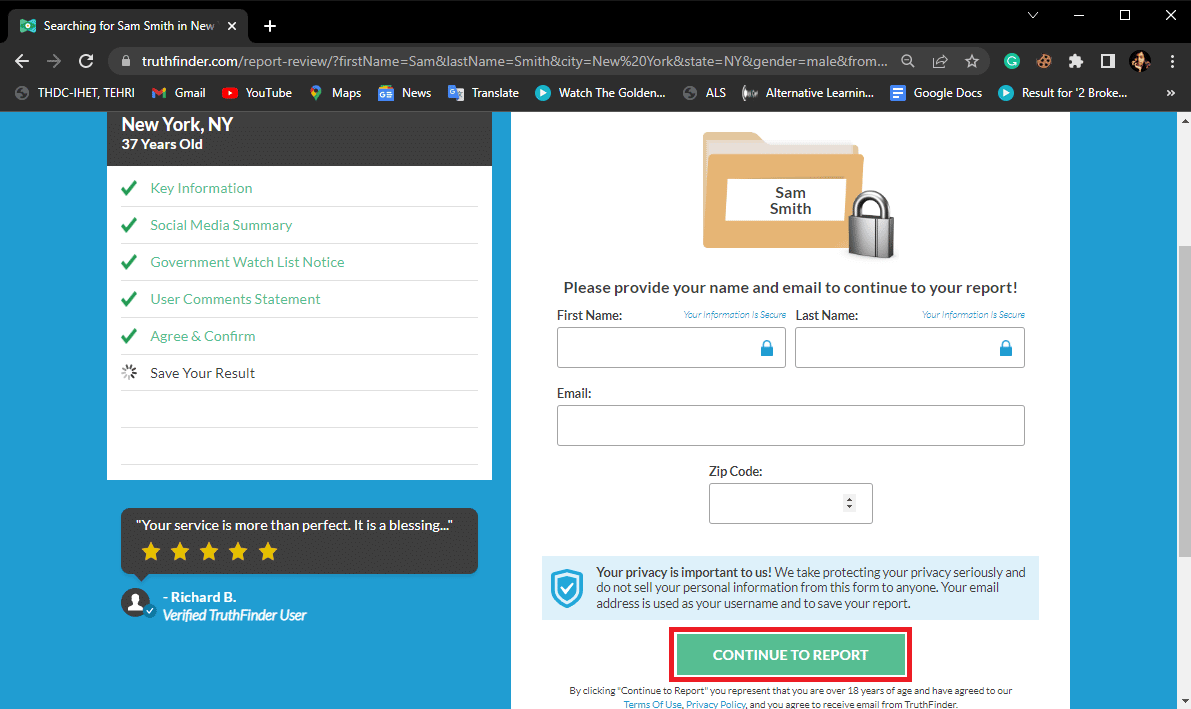Click the lock icon in Last Name field

click(1006, 348)
